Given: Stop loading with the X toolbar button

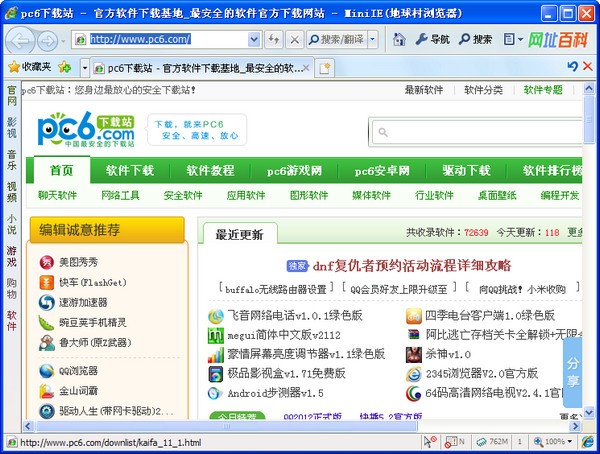Looking at the screenshot, I should point(295,39).
